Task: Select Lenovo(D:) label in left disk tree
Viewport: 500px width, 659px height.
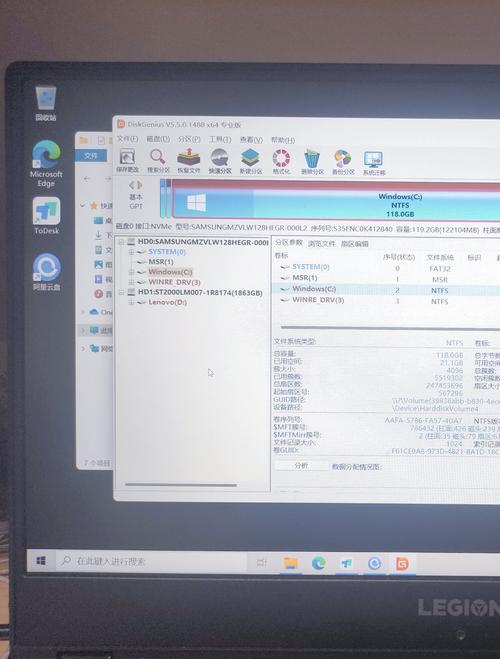Action: (167, 302)
